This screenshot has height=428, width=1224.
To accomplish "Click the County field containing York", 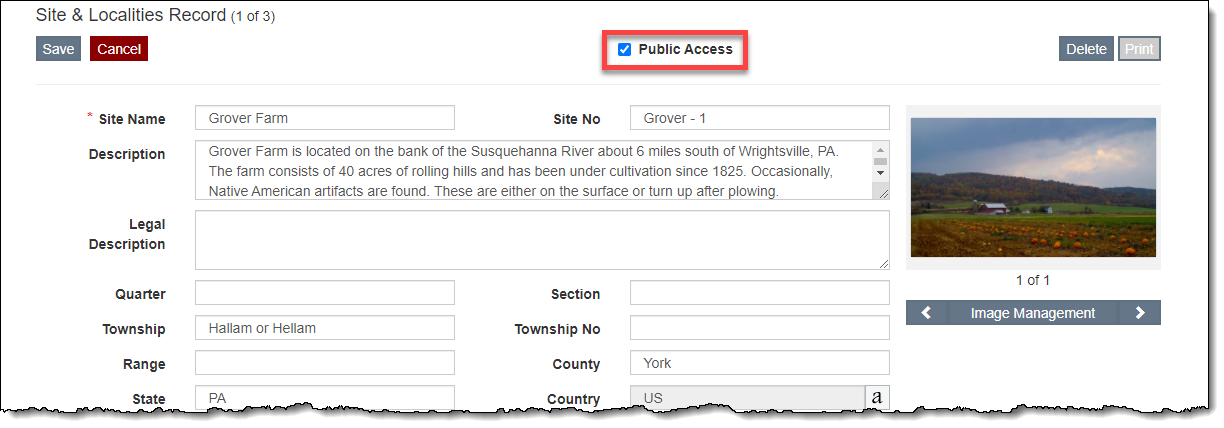I will point(759,363).
